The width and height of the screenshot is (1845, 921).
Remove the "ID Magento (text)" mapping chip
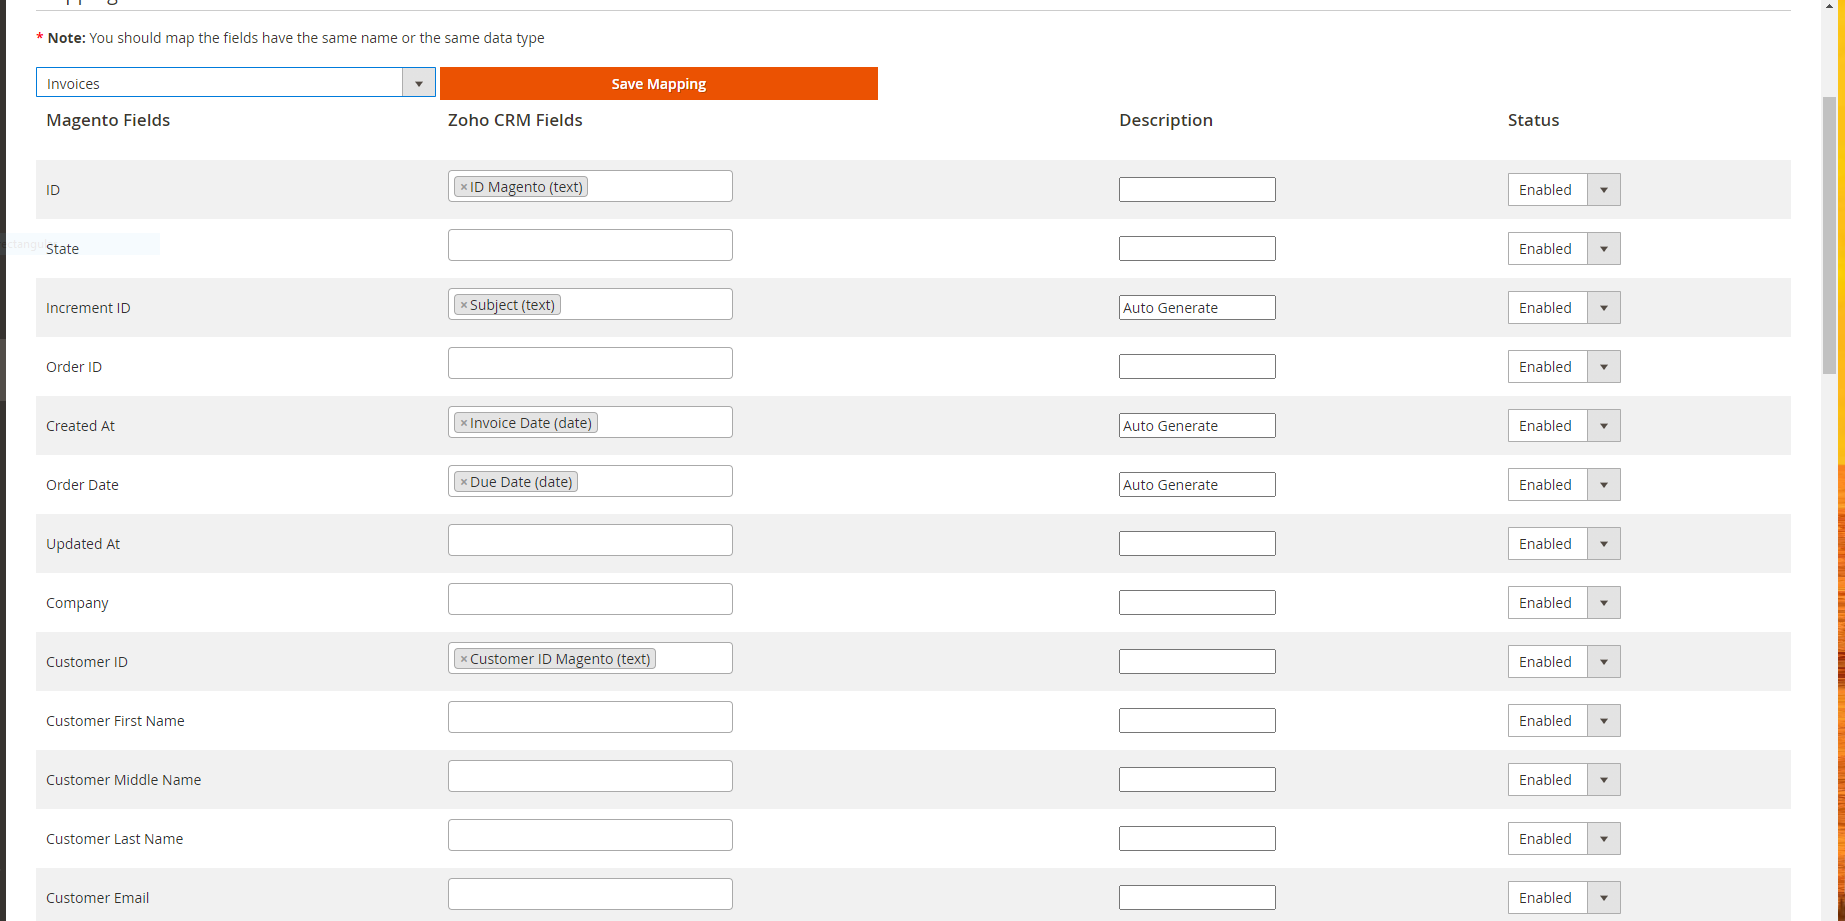(463, 185)
